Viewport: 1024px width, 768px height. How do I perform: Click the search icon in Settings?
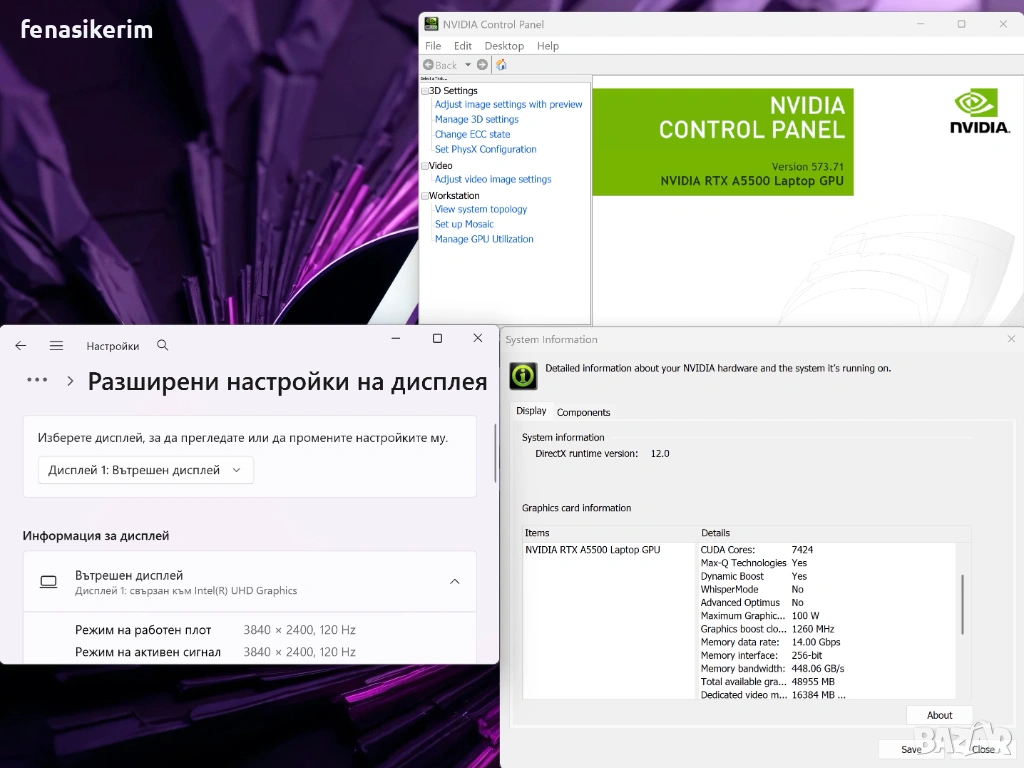(x=163, y=346)
